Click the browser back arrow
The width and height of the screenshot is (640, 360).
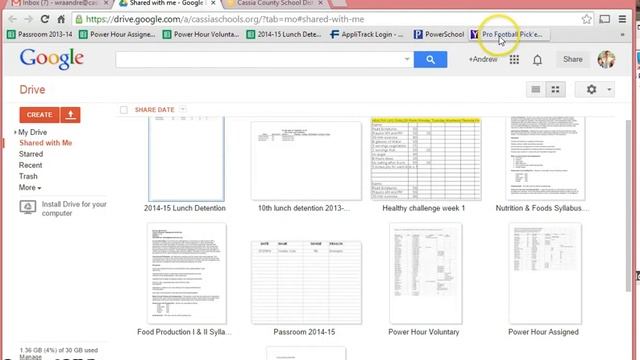[12, 19]
